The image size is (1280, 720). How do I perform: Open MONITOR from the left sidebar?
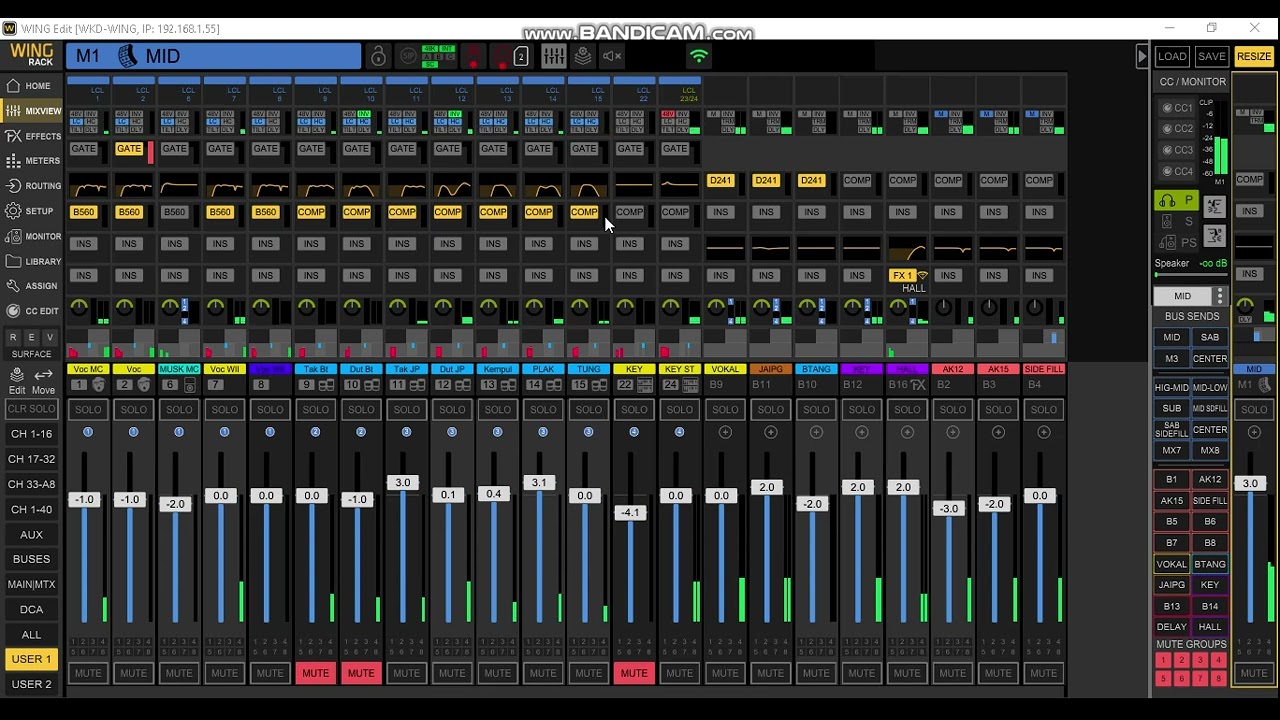32,236
